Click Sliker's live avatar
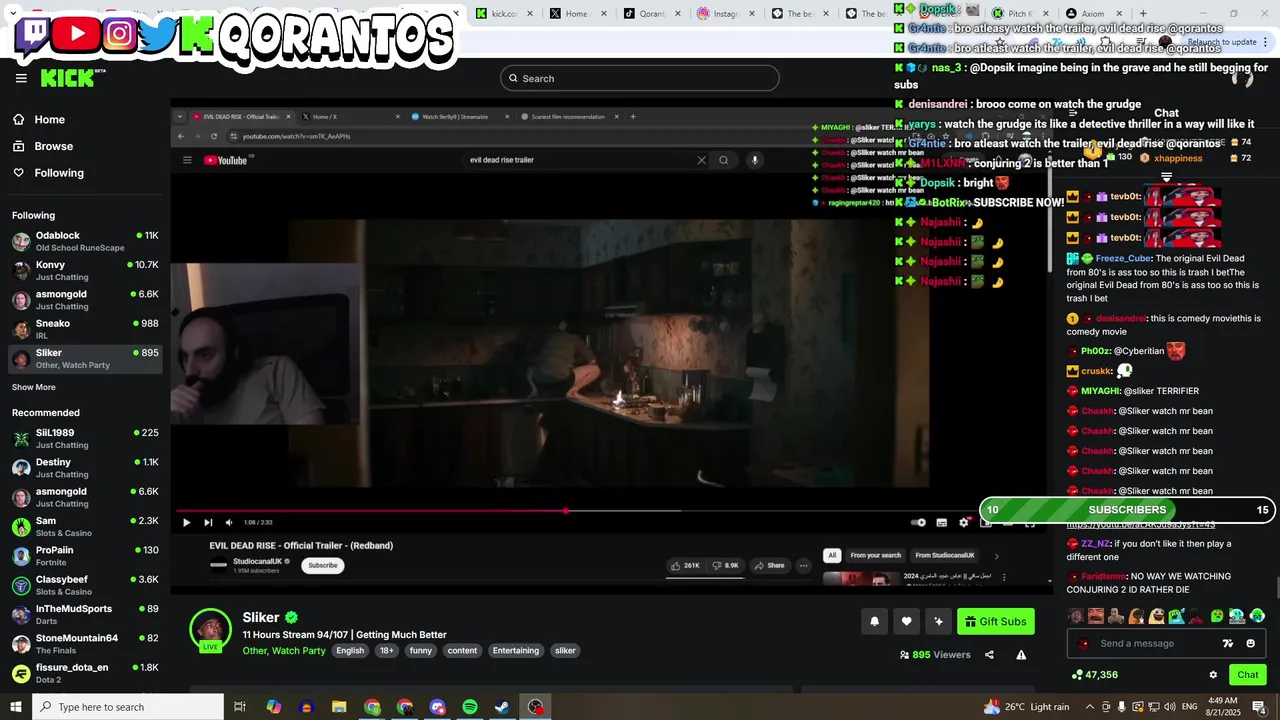This screenshot has width=1280, height=720. coord(210,630)
